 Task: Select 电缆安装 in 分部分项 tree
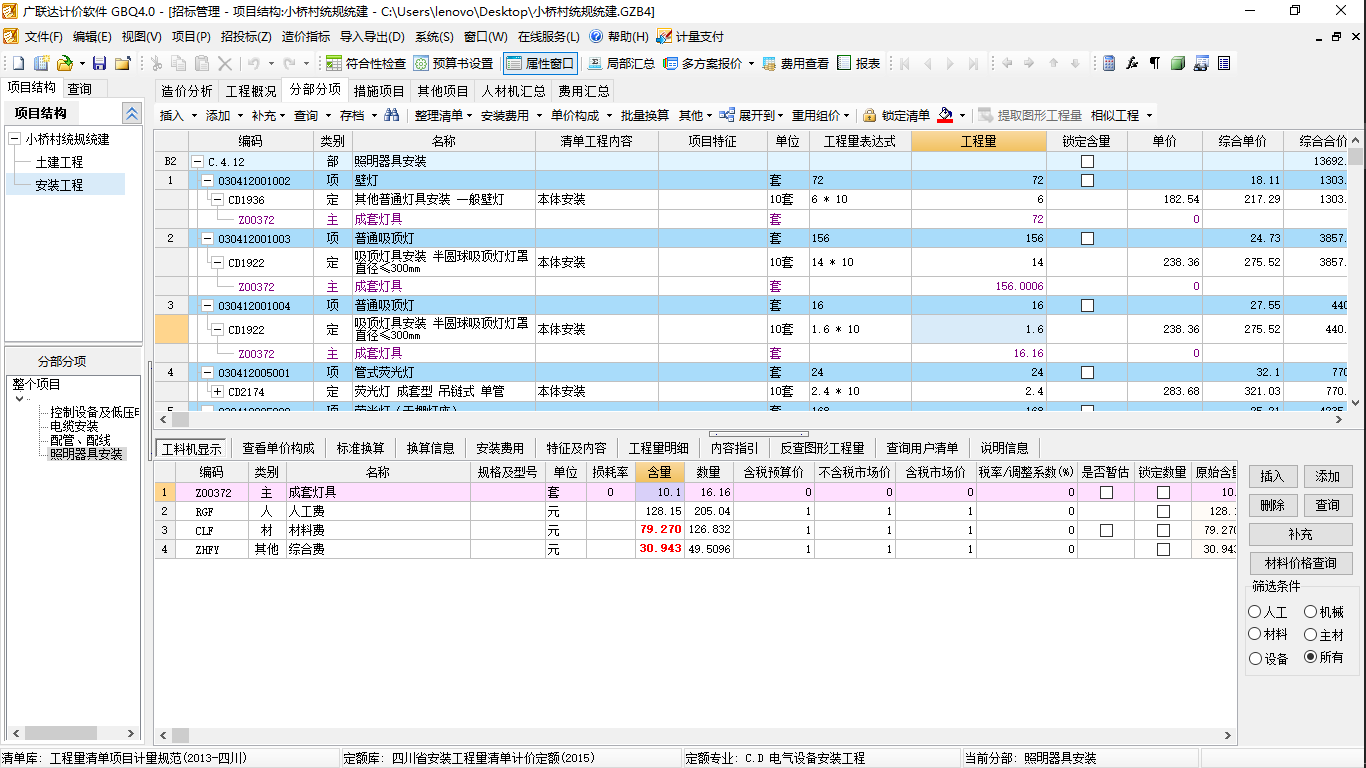74,426
